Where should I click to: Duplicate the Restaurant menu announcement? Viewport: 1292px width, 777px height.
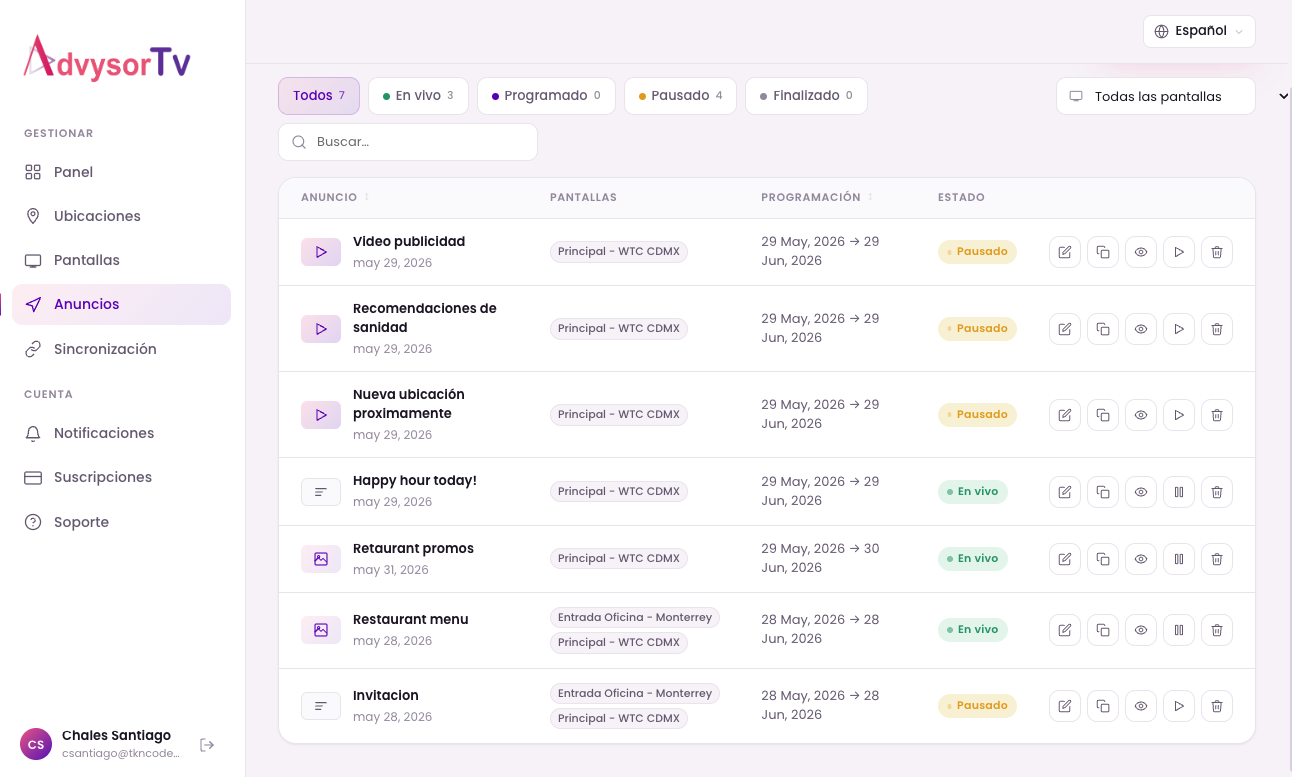[x=1103, y=630]
